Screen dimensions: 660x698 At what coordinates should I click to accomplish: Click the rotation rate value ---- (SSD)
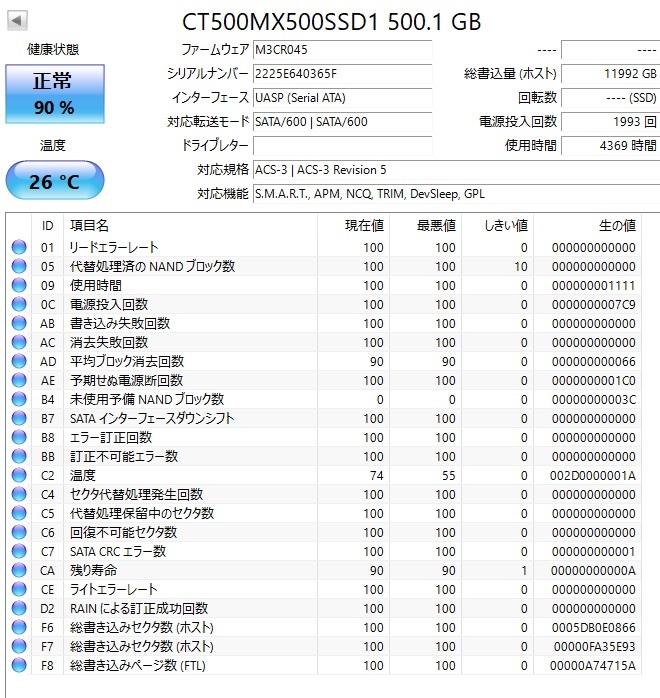pyautogui.click(x=611, y=98)
